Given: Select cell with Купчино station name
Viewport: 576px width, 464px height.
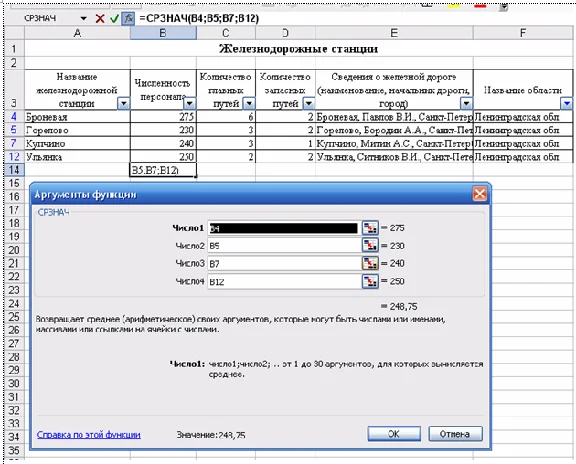Looking at the screenshot, I should (77, 143).
